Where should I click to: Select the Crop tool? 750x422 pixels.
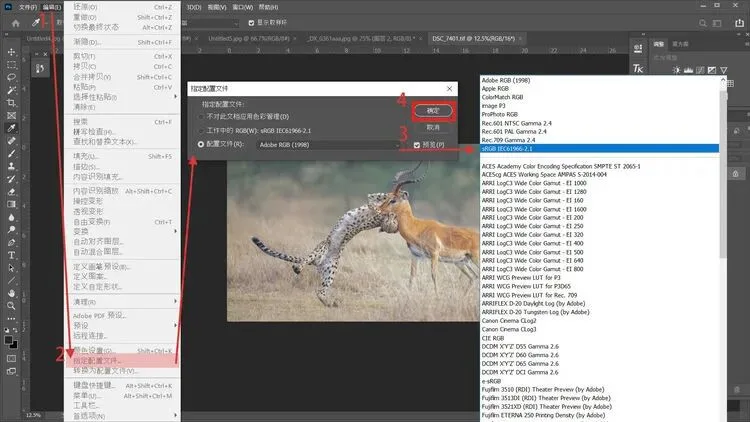click(11, 102)
